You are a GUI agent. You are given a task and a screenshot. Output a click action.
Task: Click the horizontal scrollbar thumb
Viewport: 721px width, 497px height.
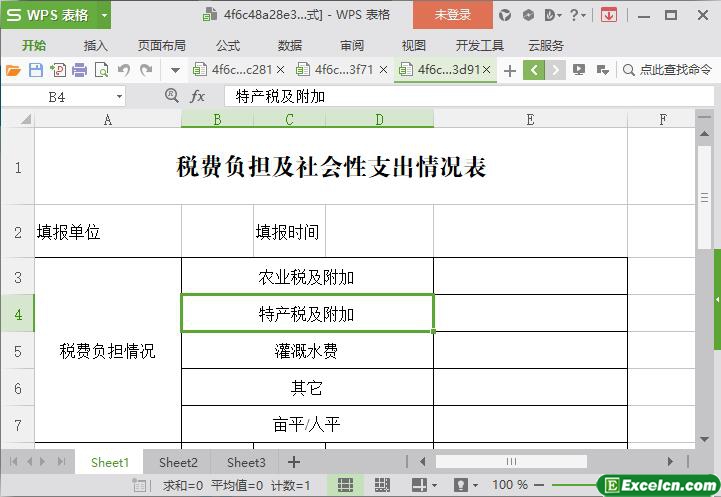point(510,462)
